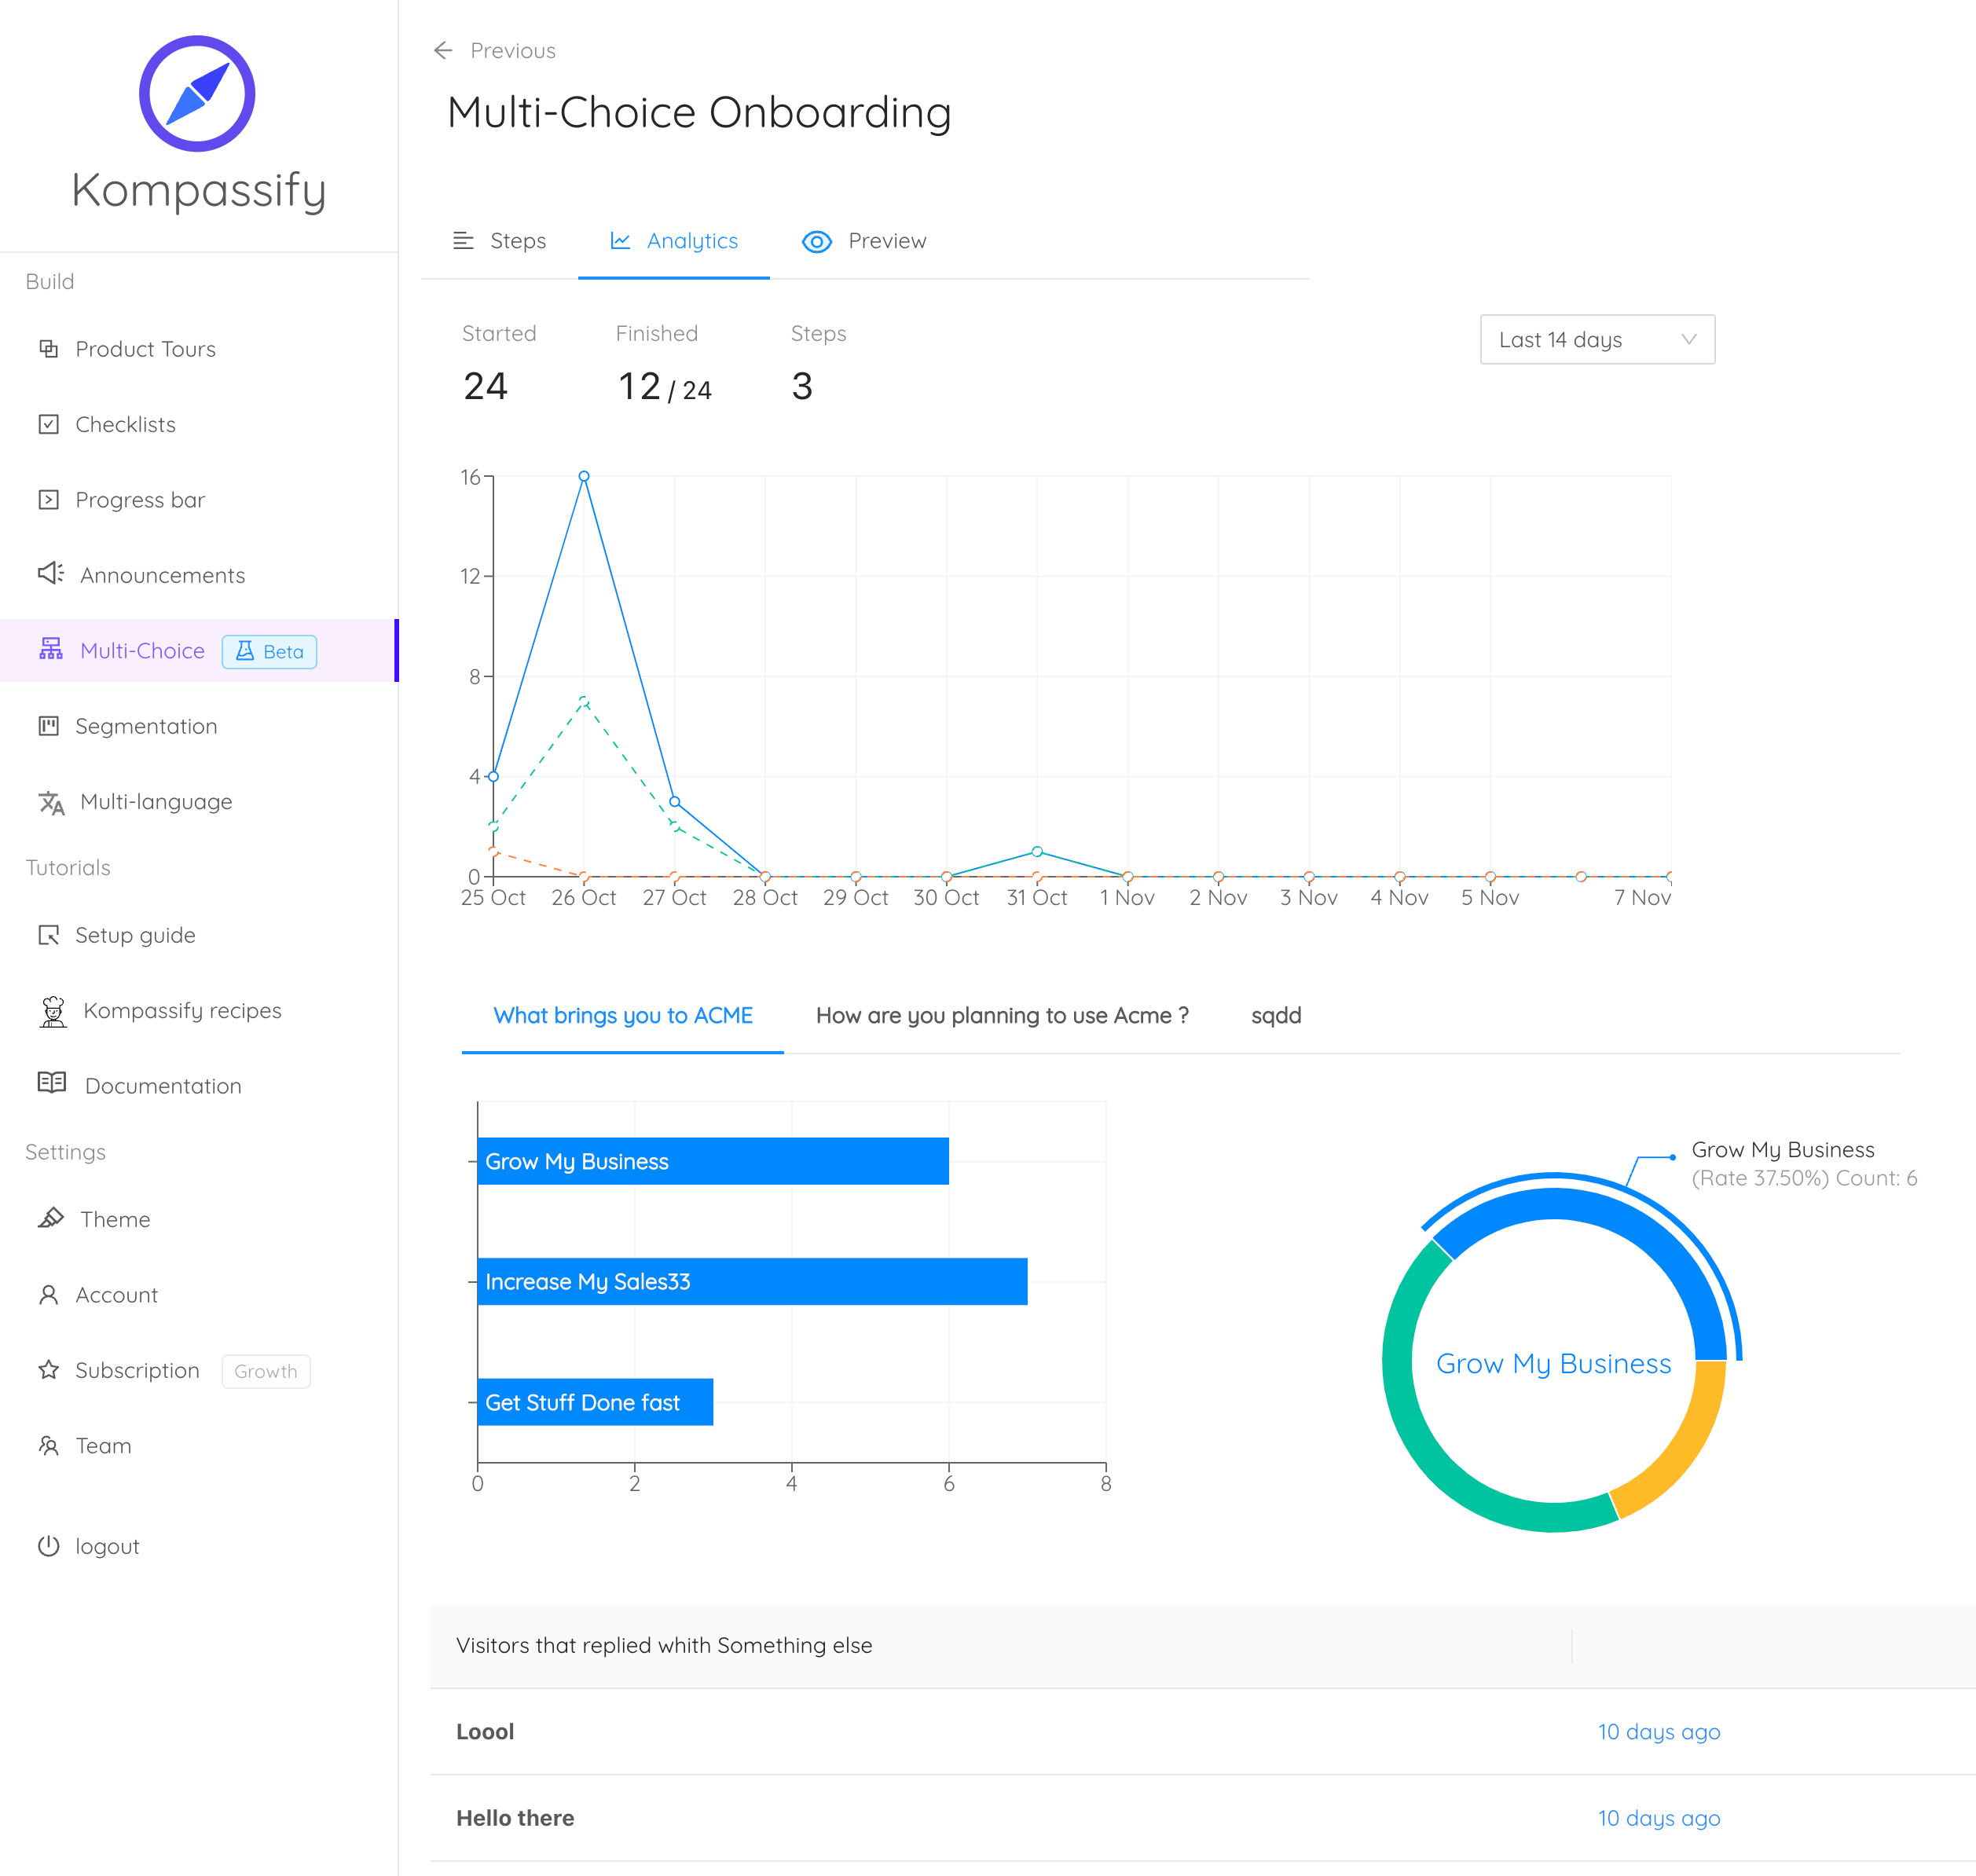Click the Steps count 3
This screenshot has width=1976, height=1876.
802,386
